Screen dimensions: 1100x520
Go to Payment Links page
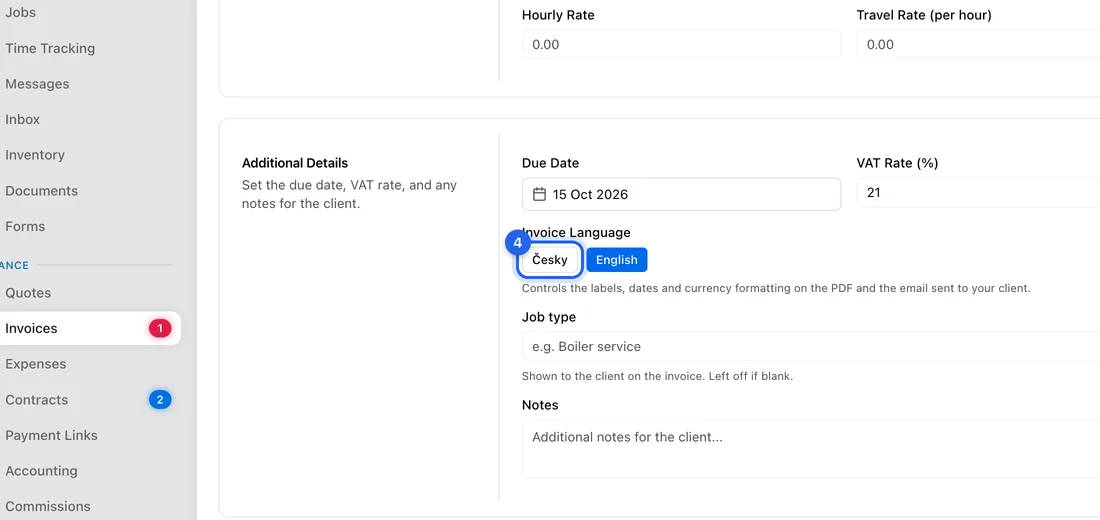coord(51,435)
